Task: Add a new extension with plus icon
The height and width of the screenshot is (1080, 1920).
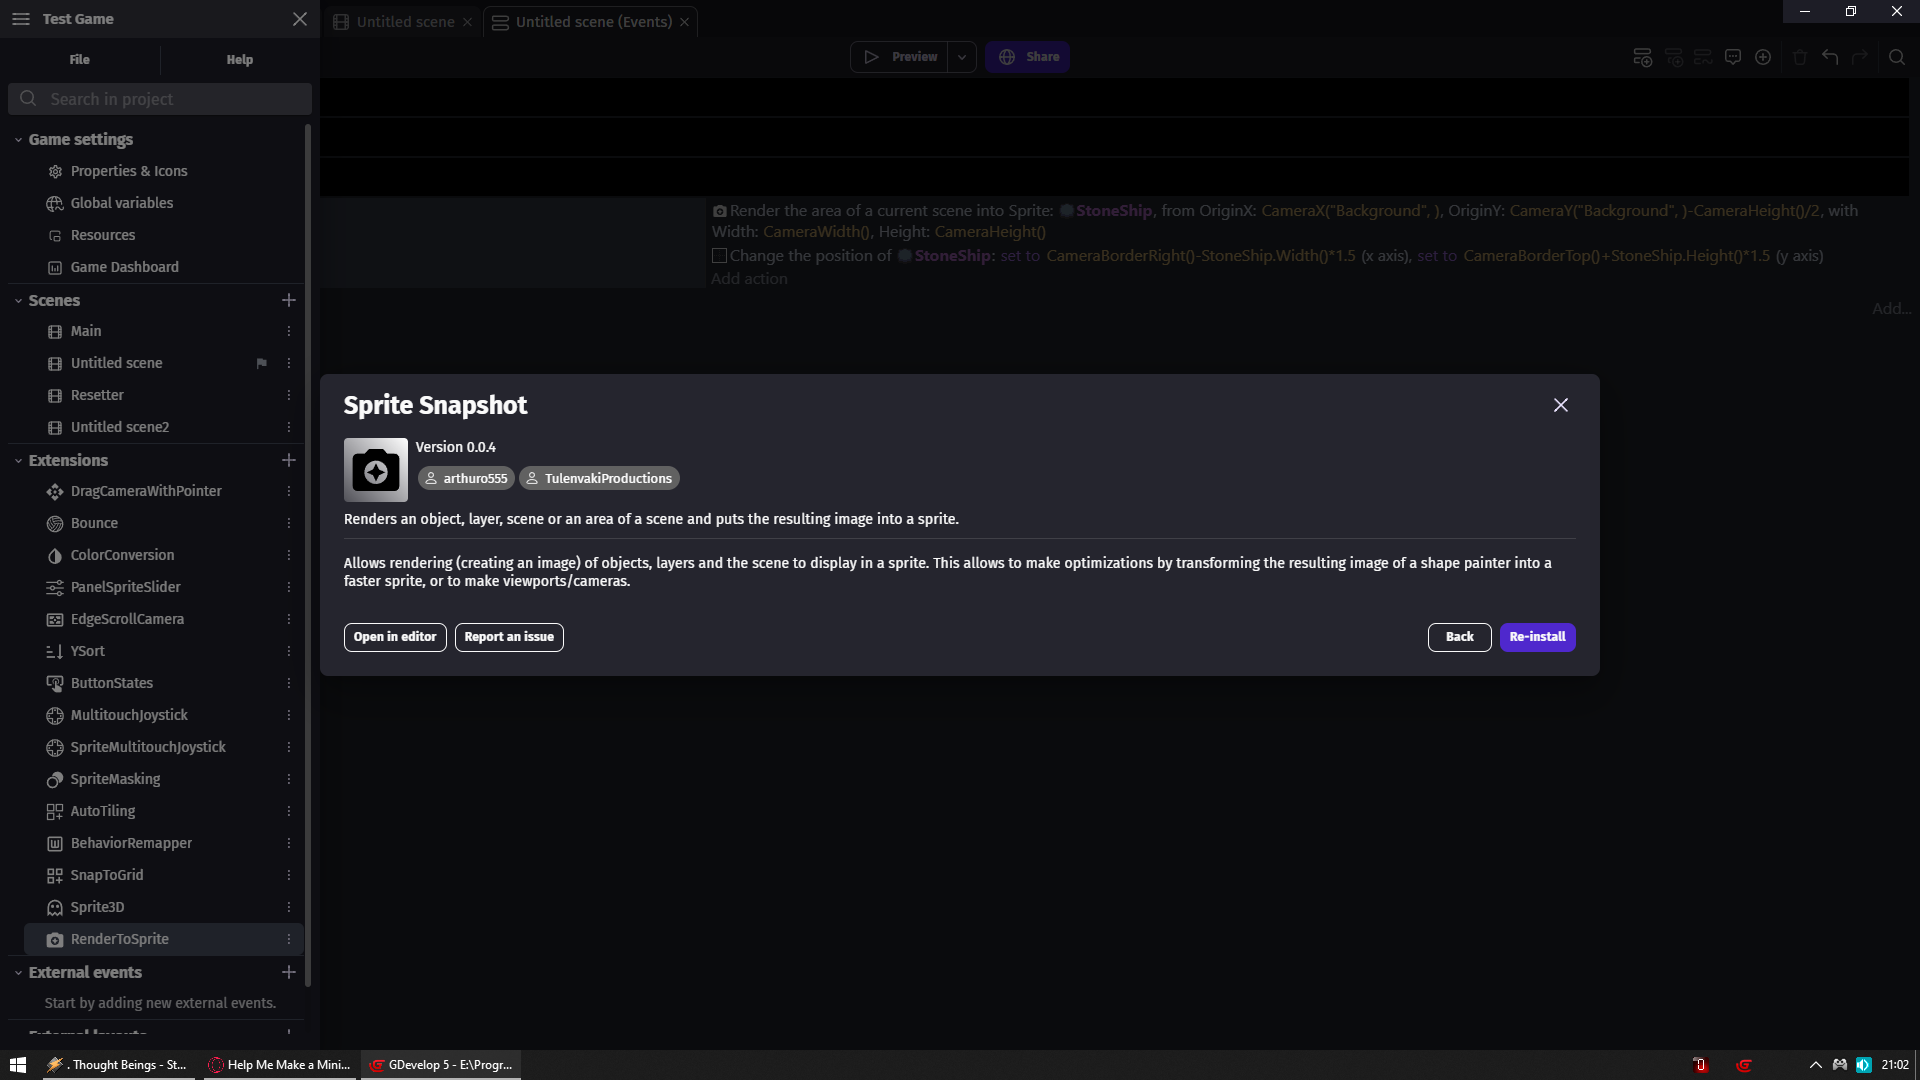Action: (289, 460)
